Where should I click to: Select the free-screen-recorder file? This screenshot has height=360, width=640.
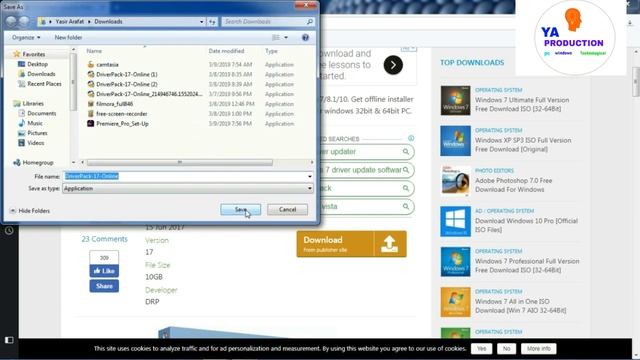point(122,113)
